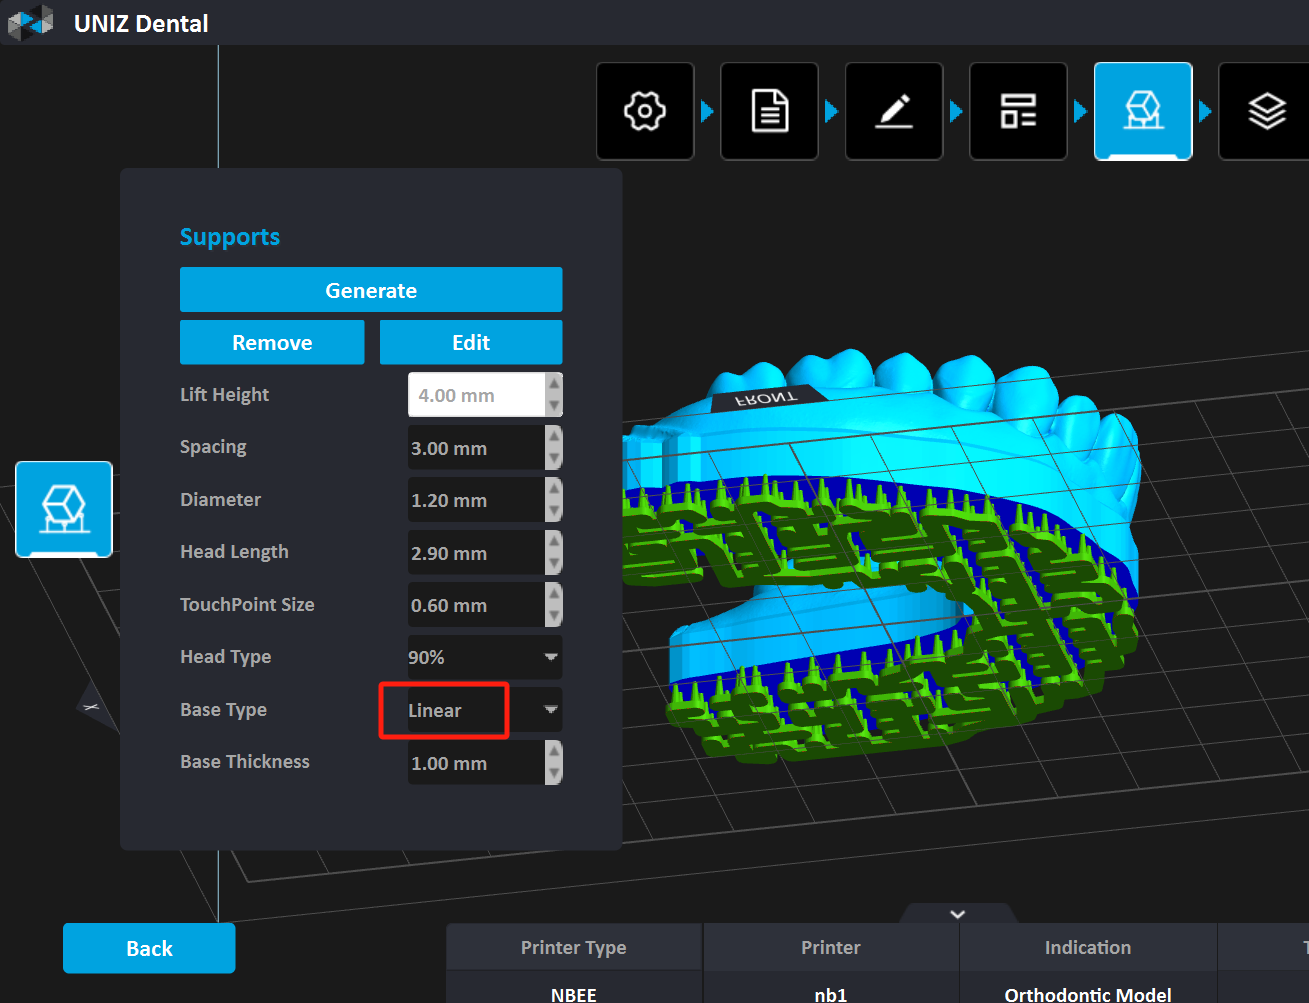This screenshot has height=1003, width=1309.
Task: Collapse the bottom printer info panel chevron
Action: point(958,914)
